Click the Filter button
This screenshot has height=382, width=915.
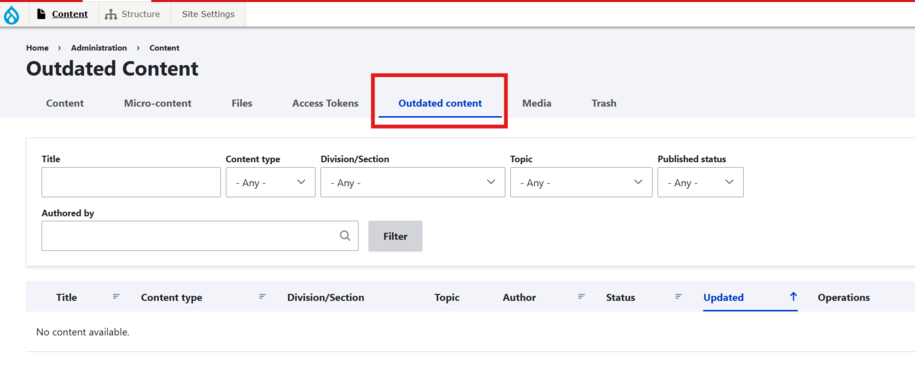tap(395, 236)
